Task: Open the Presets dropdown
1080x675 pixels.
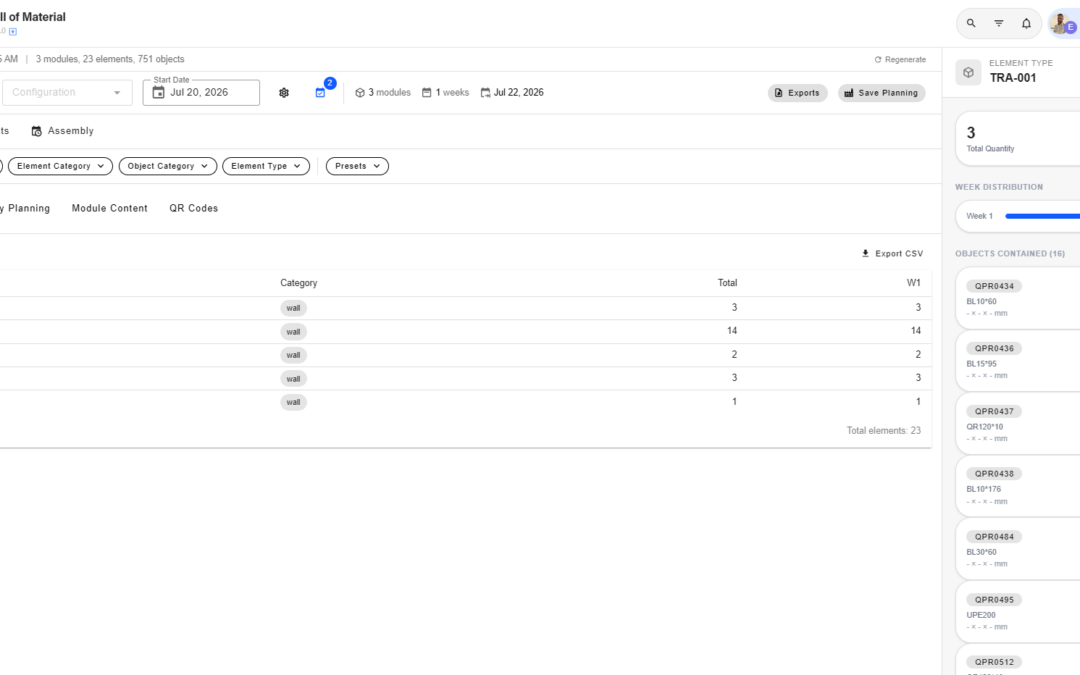Action: pyautogui.click(x=357, y=166)
